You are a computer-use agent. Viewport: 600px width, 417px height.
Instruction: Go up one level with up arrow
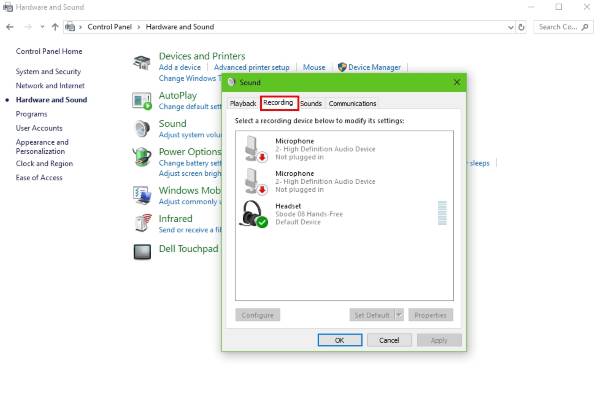[55, 27]
